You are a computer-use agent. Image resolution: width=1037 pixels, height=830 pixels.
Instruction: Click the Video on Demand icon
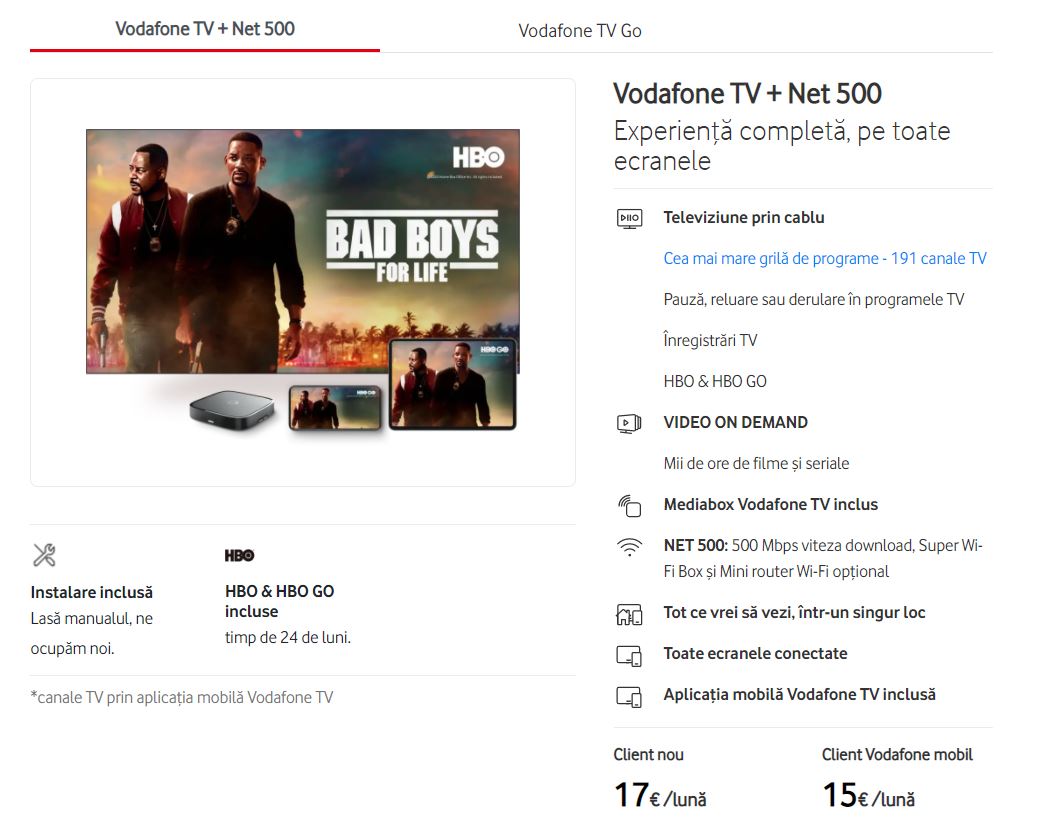pyautogui.click(x=629, y=423)
